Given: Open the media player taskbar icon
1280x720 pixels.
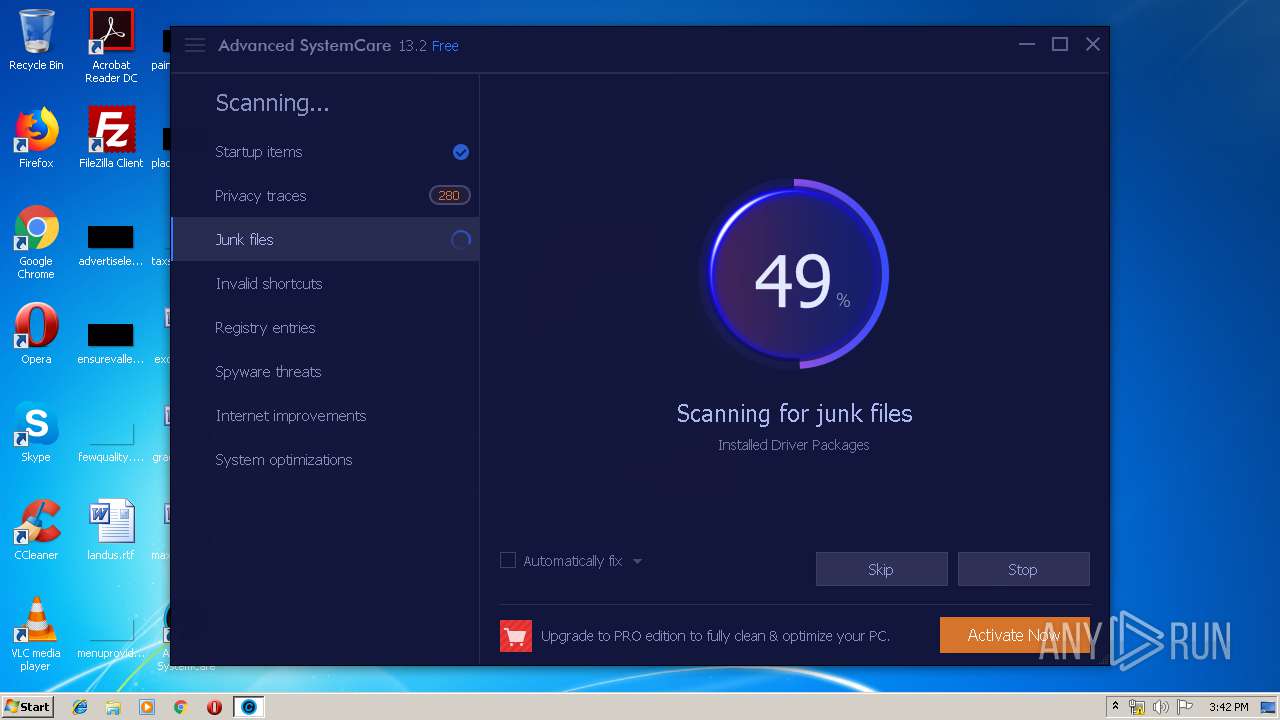Looking at the screenshot, I should tap(147, 707).
